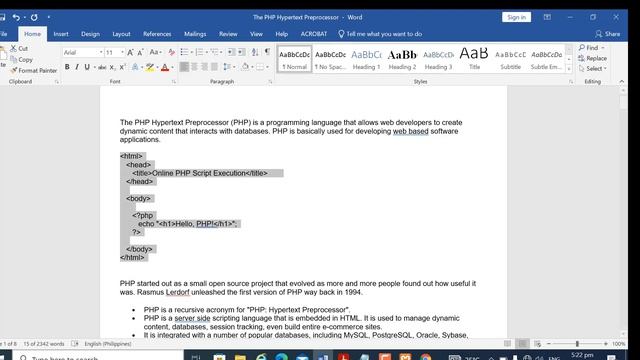Open the Change Case Aa dropdown
The width and height of the screenshot is (640, 360).
(156, 52)
